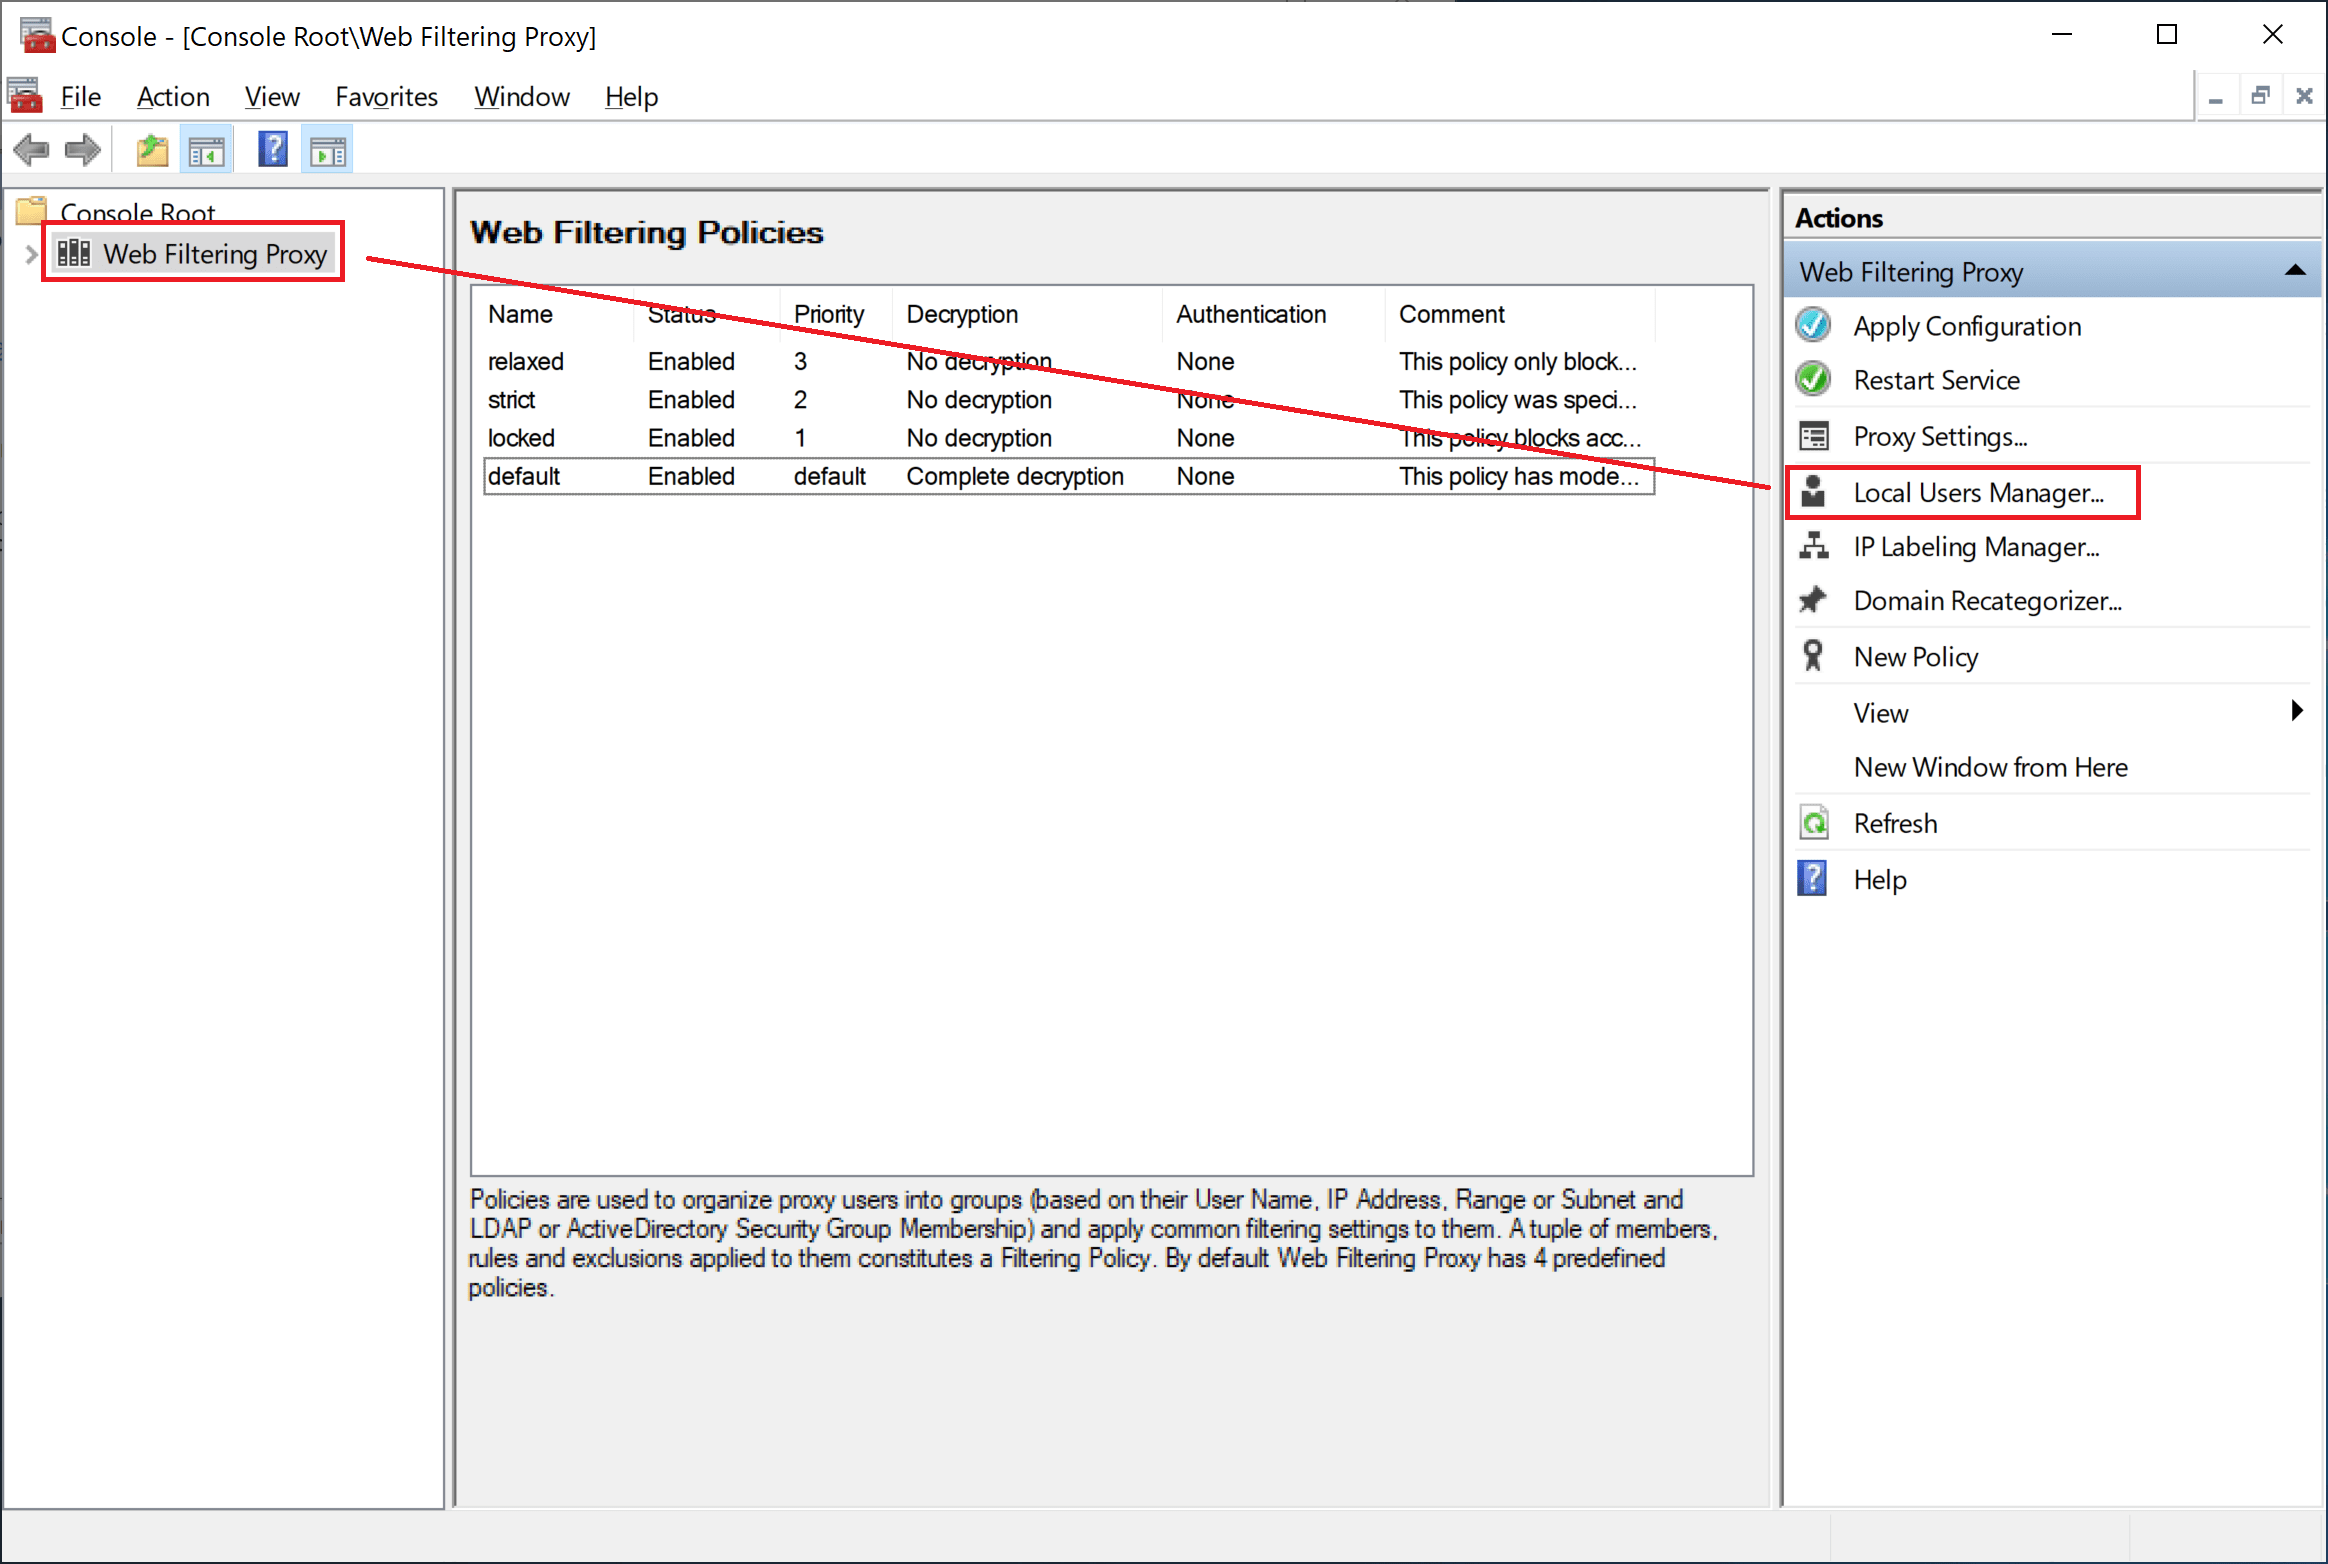
Task: Click New Policy in Actions pane
Action: click(x=1915, y=656)
